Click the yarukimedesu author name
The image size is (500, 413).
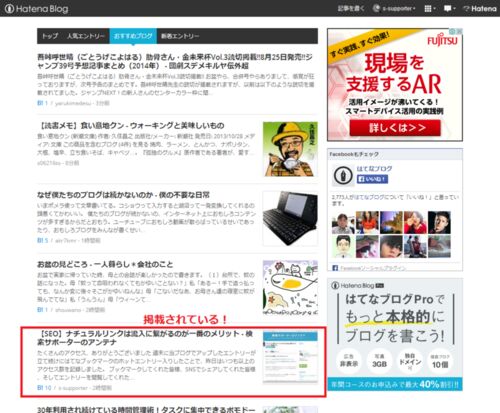[73, 103]
